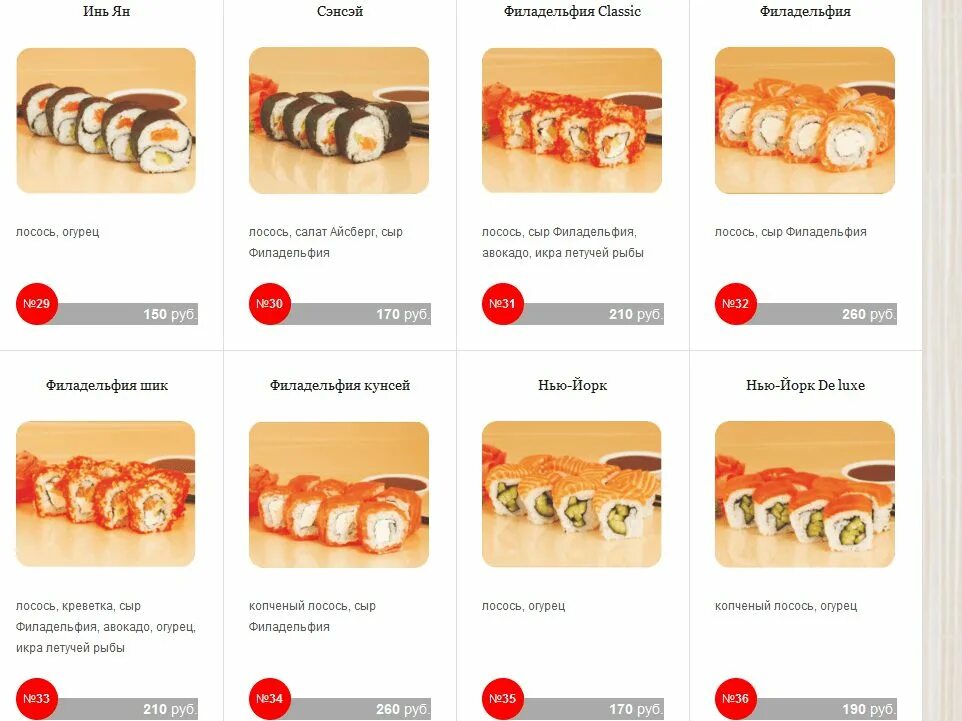
Task: Open the Филадельфия кунсей title link
Action: coord(340,385)
